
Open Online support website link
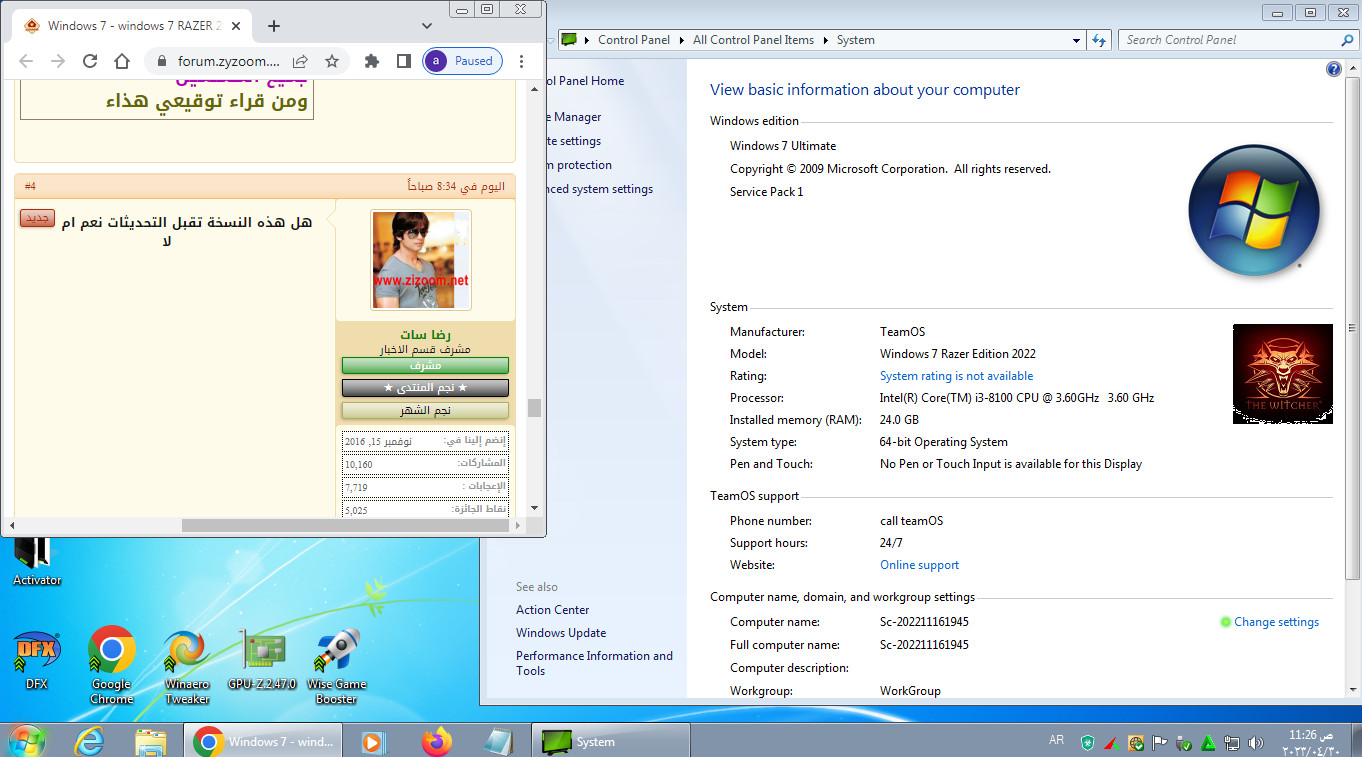(x=919, y=565)
